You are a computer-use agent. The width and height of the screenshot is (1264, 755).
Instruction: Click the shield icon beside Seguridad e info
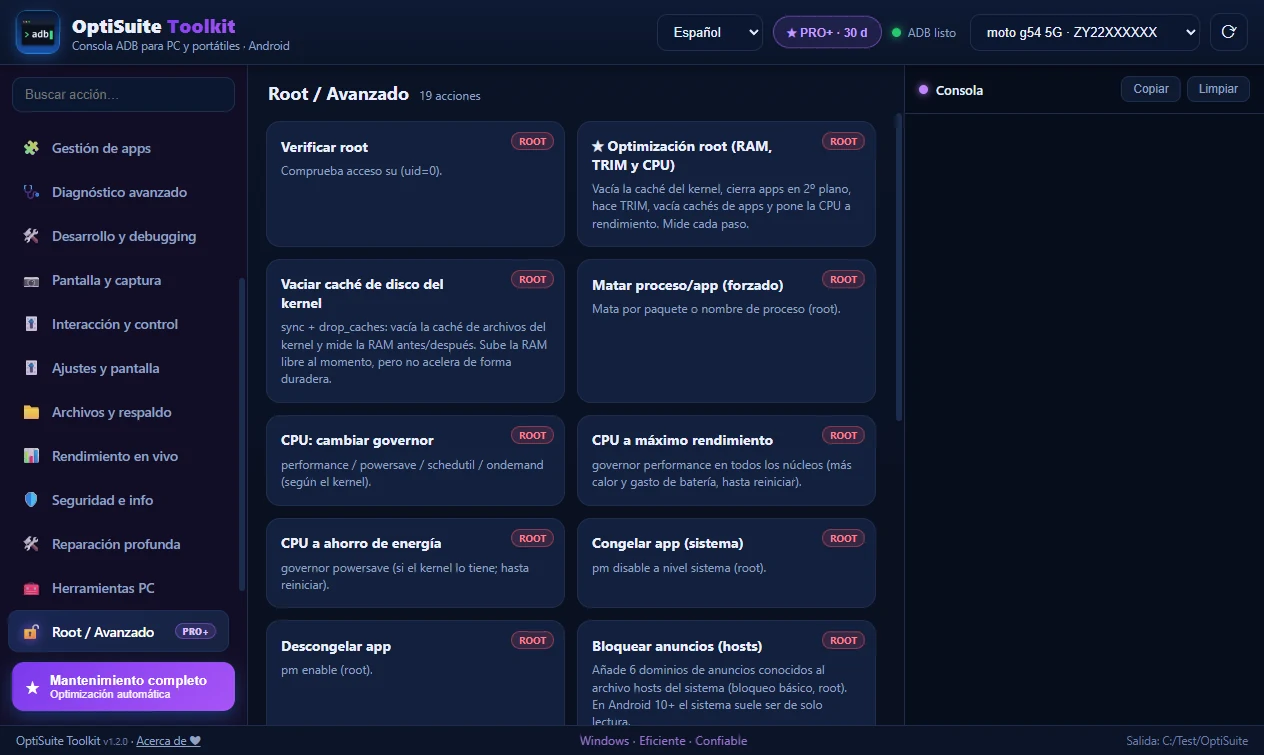[31, 500]
